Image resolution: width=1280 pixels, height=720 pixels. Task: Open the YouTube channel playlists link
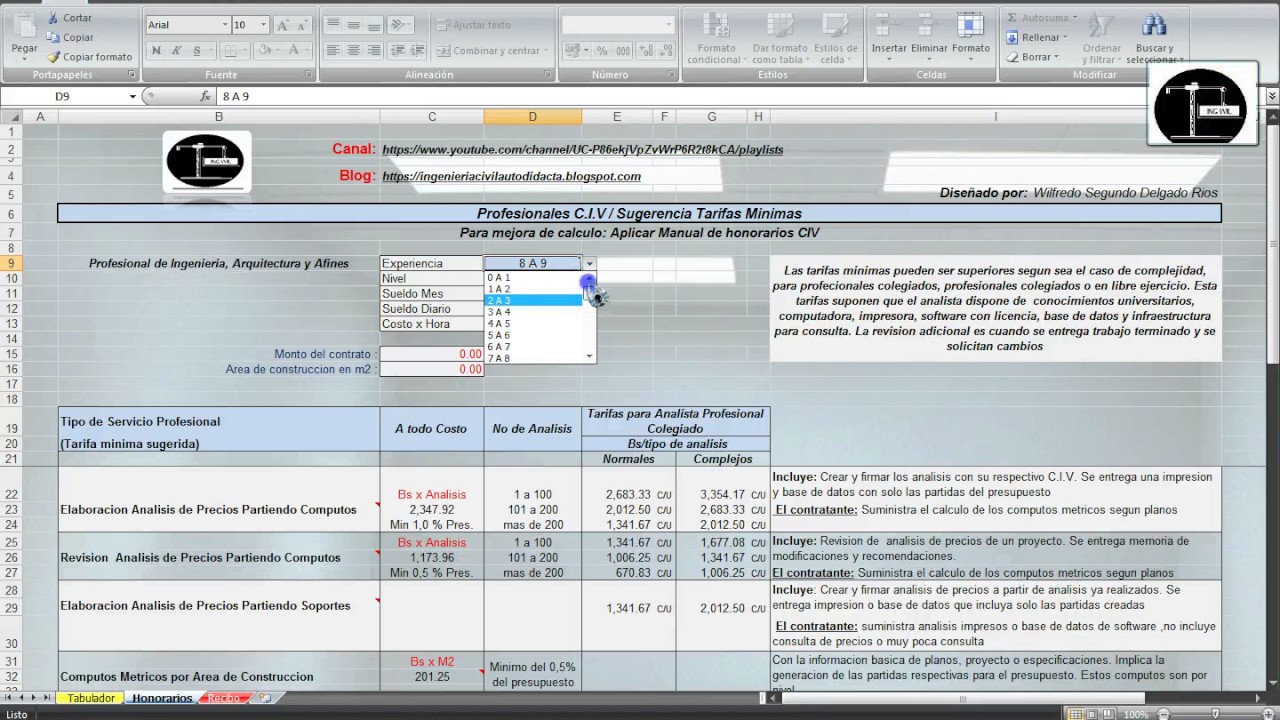(x=582, y=150)
